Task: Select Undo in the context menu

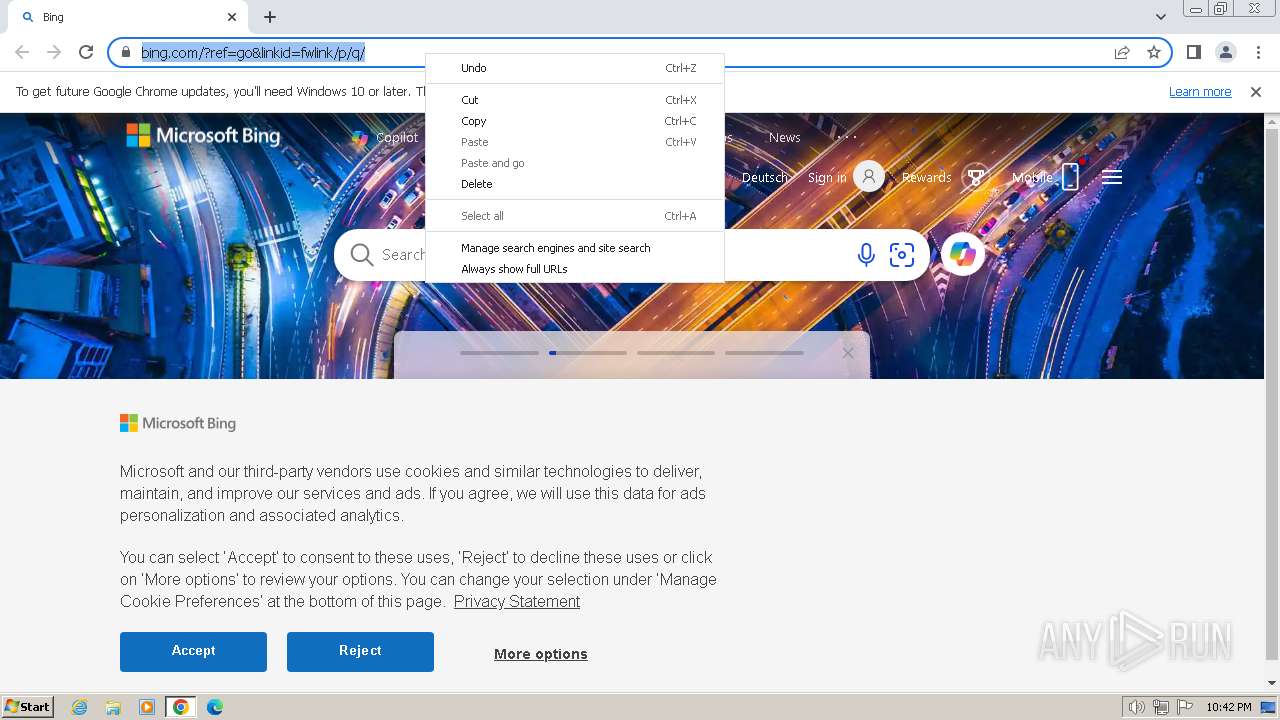Action: pyautogui.click(x=575, y=68)
